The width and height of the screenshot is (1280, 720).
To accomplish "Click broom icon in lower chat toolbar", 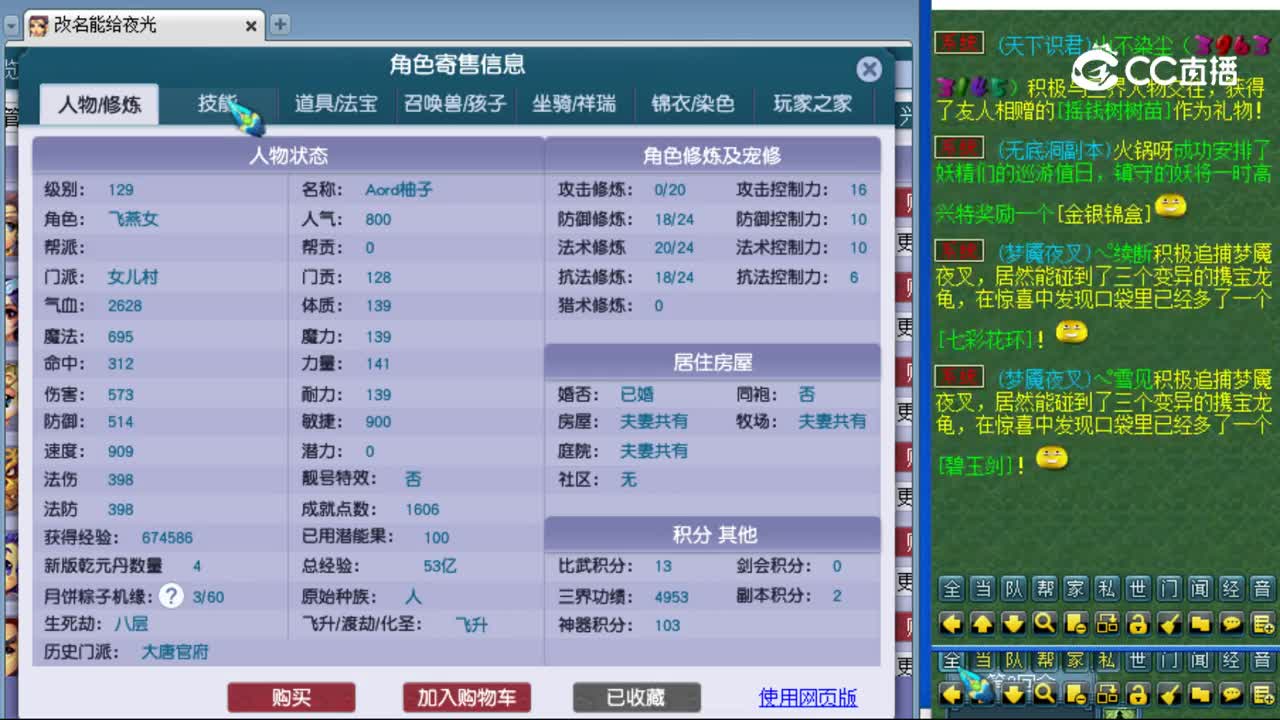I will [x=1169, y=694].
